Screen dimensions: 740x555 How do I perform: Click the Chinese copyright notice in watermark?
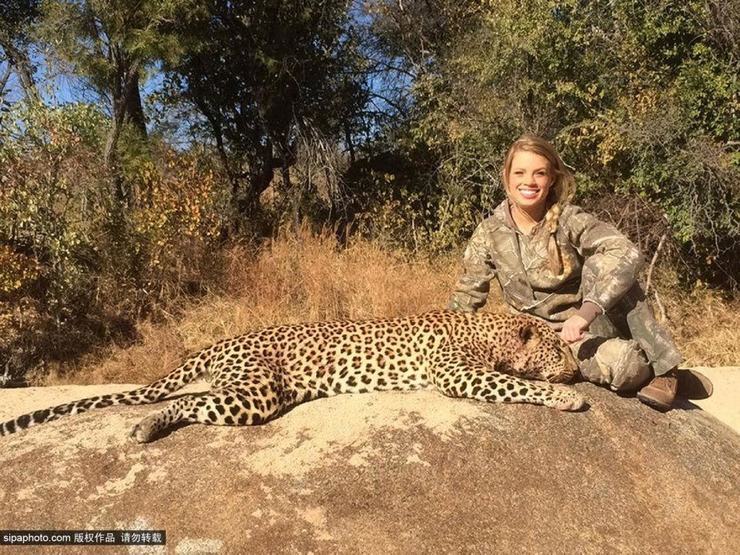pos(118,538)
